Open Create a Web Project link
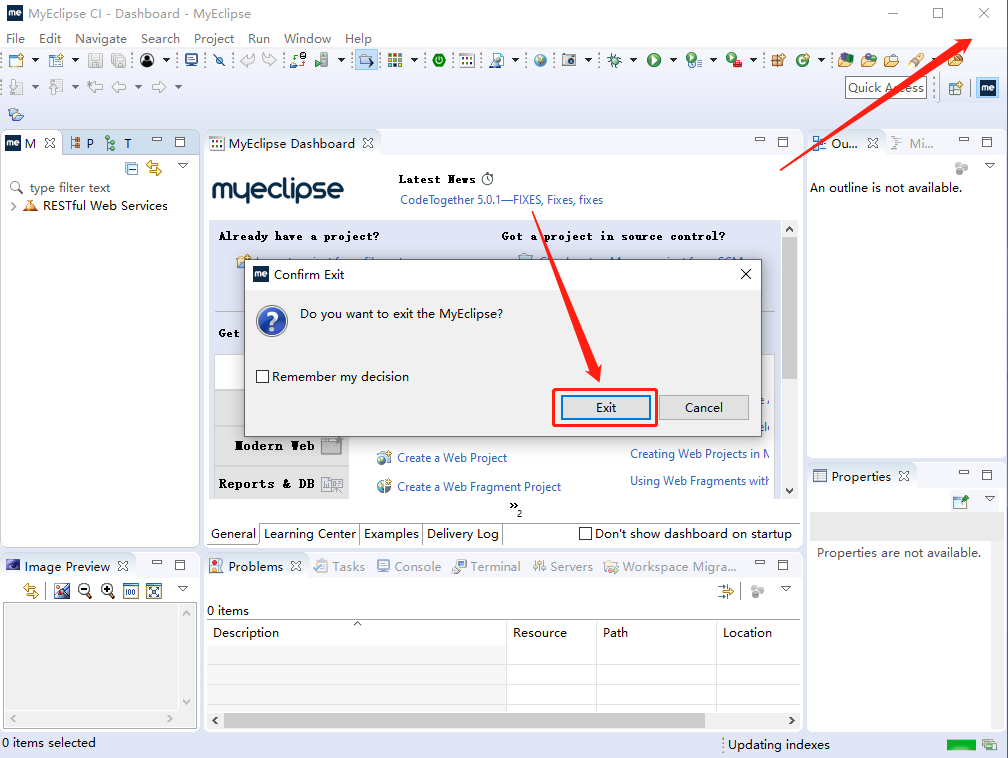This screenshot has height=758, width=1008. click(x=452, y=458)
